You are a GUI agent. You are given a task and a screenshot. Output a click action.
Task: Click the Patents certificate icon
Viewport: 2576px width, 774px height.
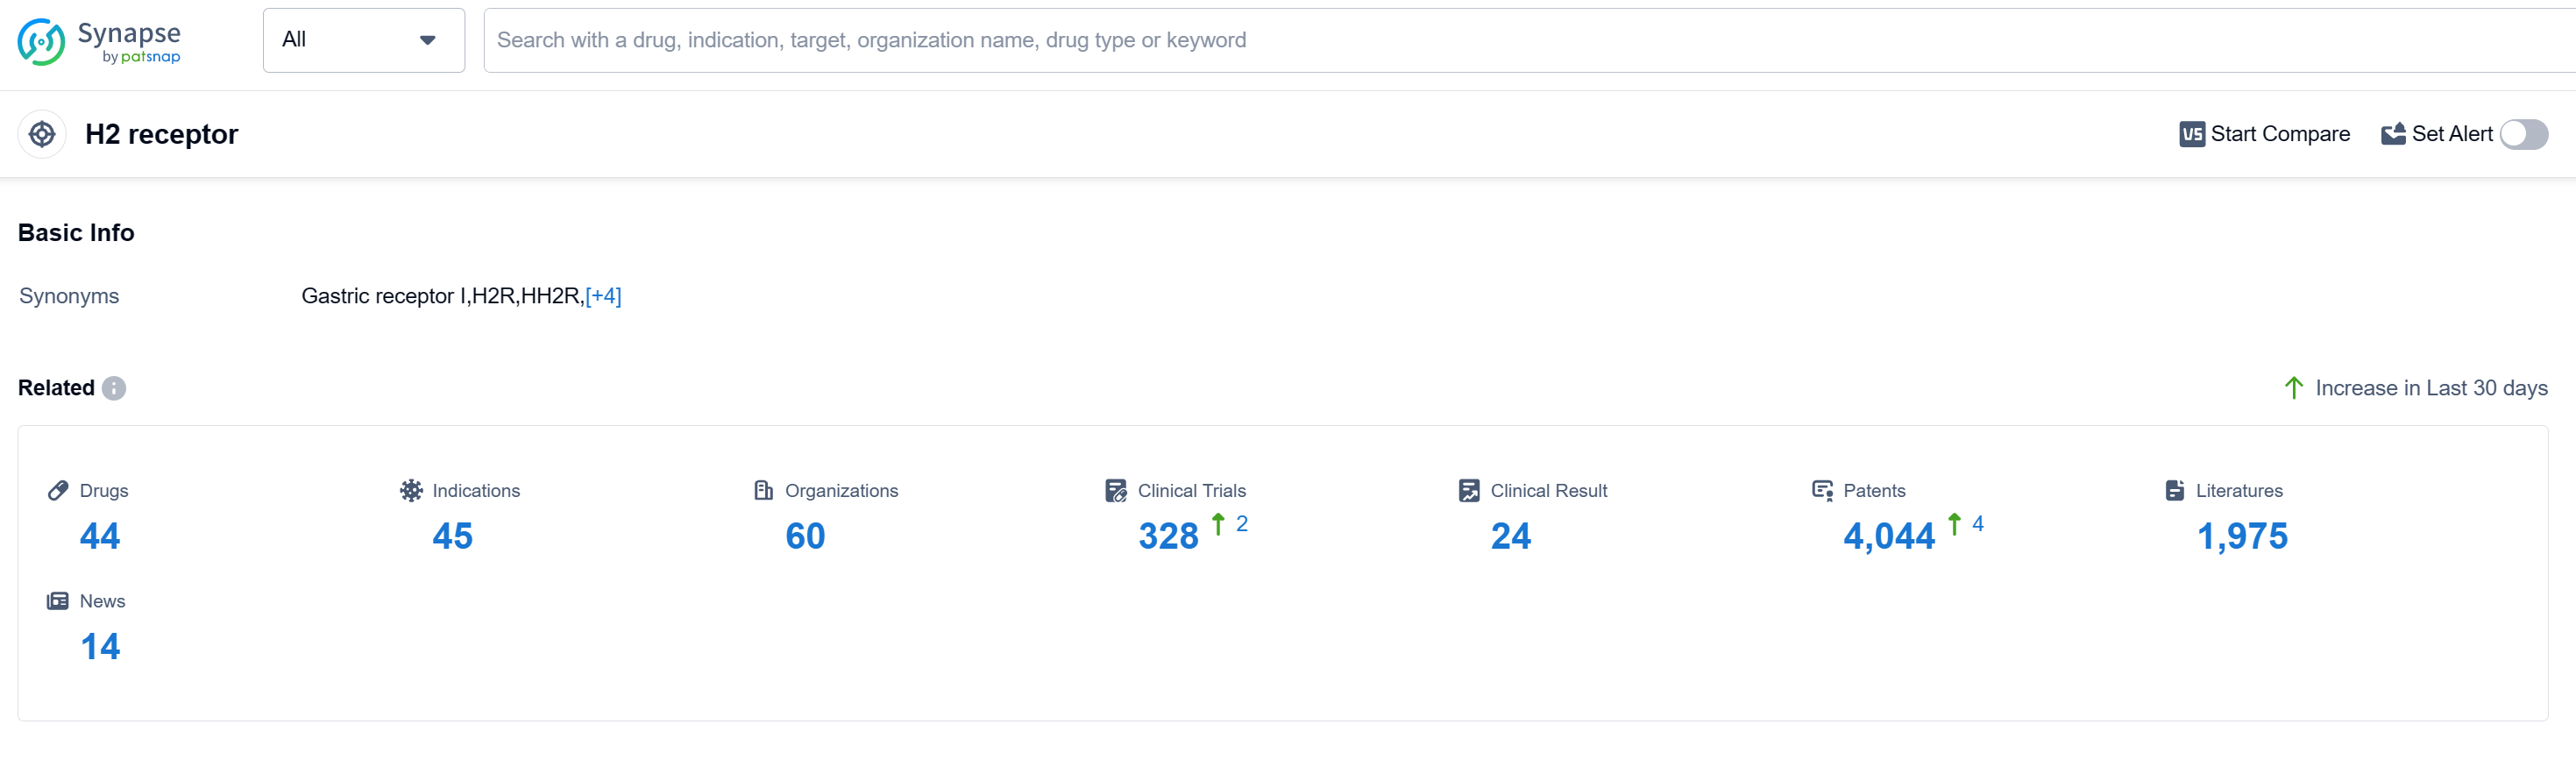(x=1822, y=490)
